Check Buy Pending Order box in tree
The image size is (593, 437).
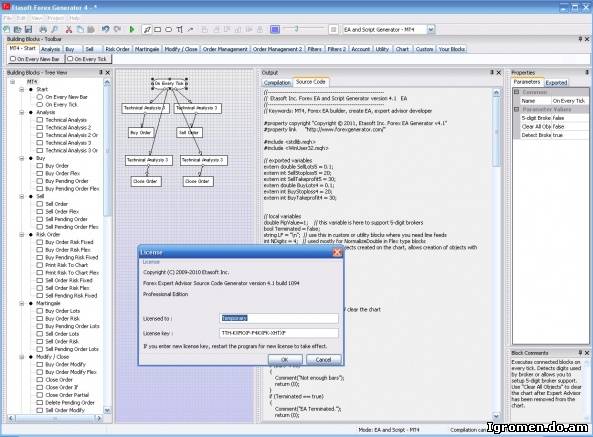[x=39, y=181]
